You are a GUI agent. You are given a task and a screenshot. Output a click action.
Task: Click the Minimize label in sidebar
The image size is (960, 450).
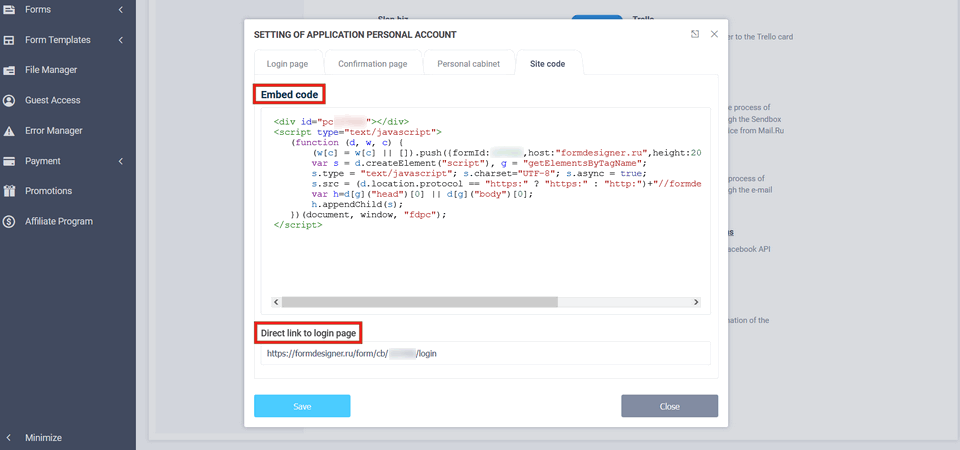click(x=43, y=438)
